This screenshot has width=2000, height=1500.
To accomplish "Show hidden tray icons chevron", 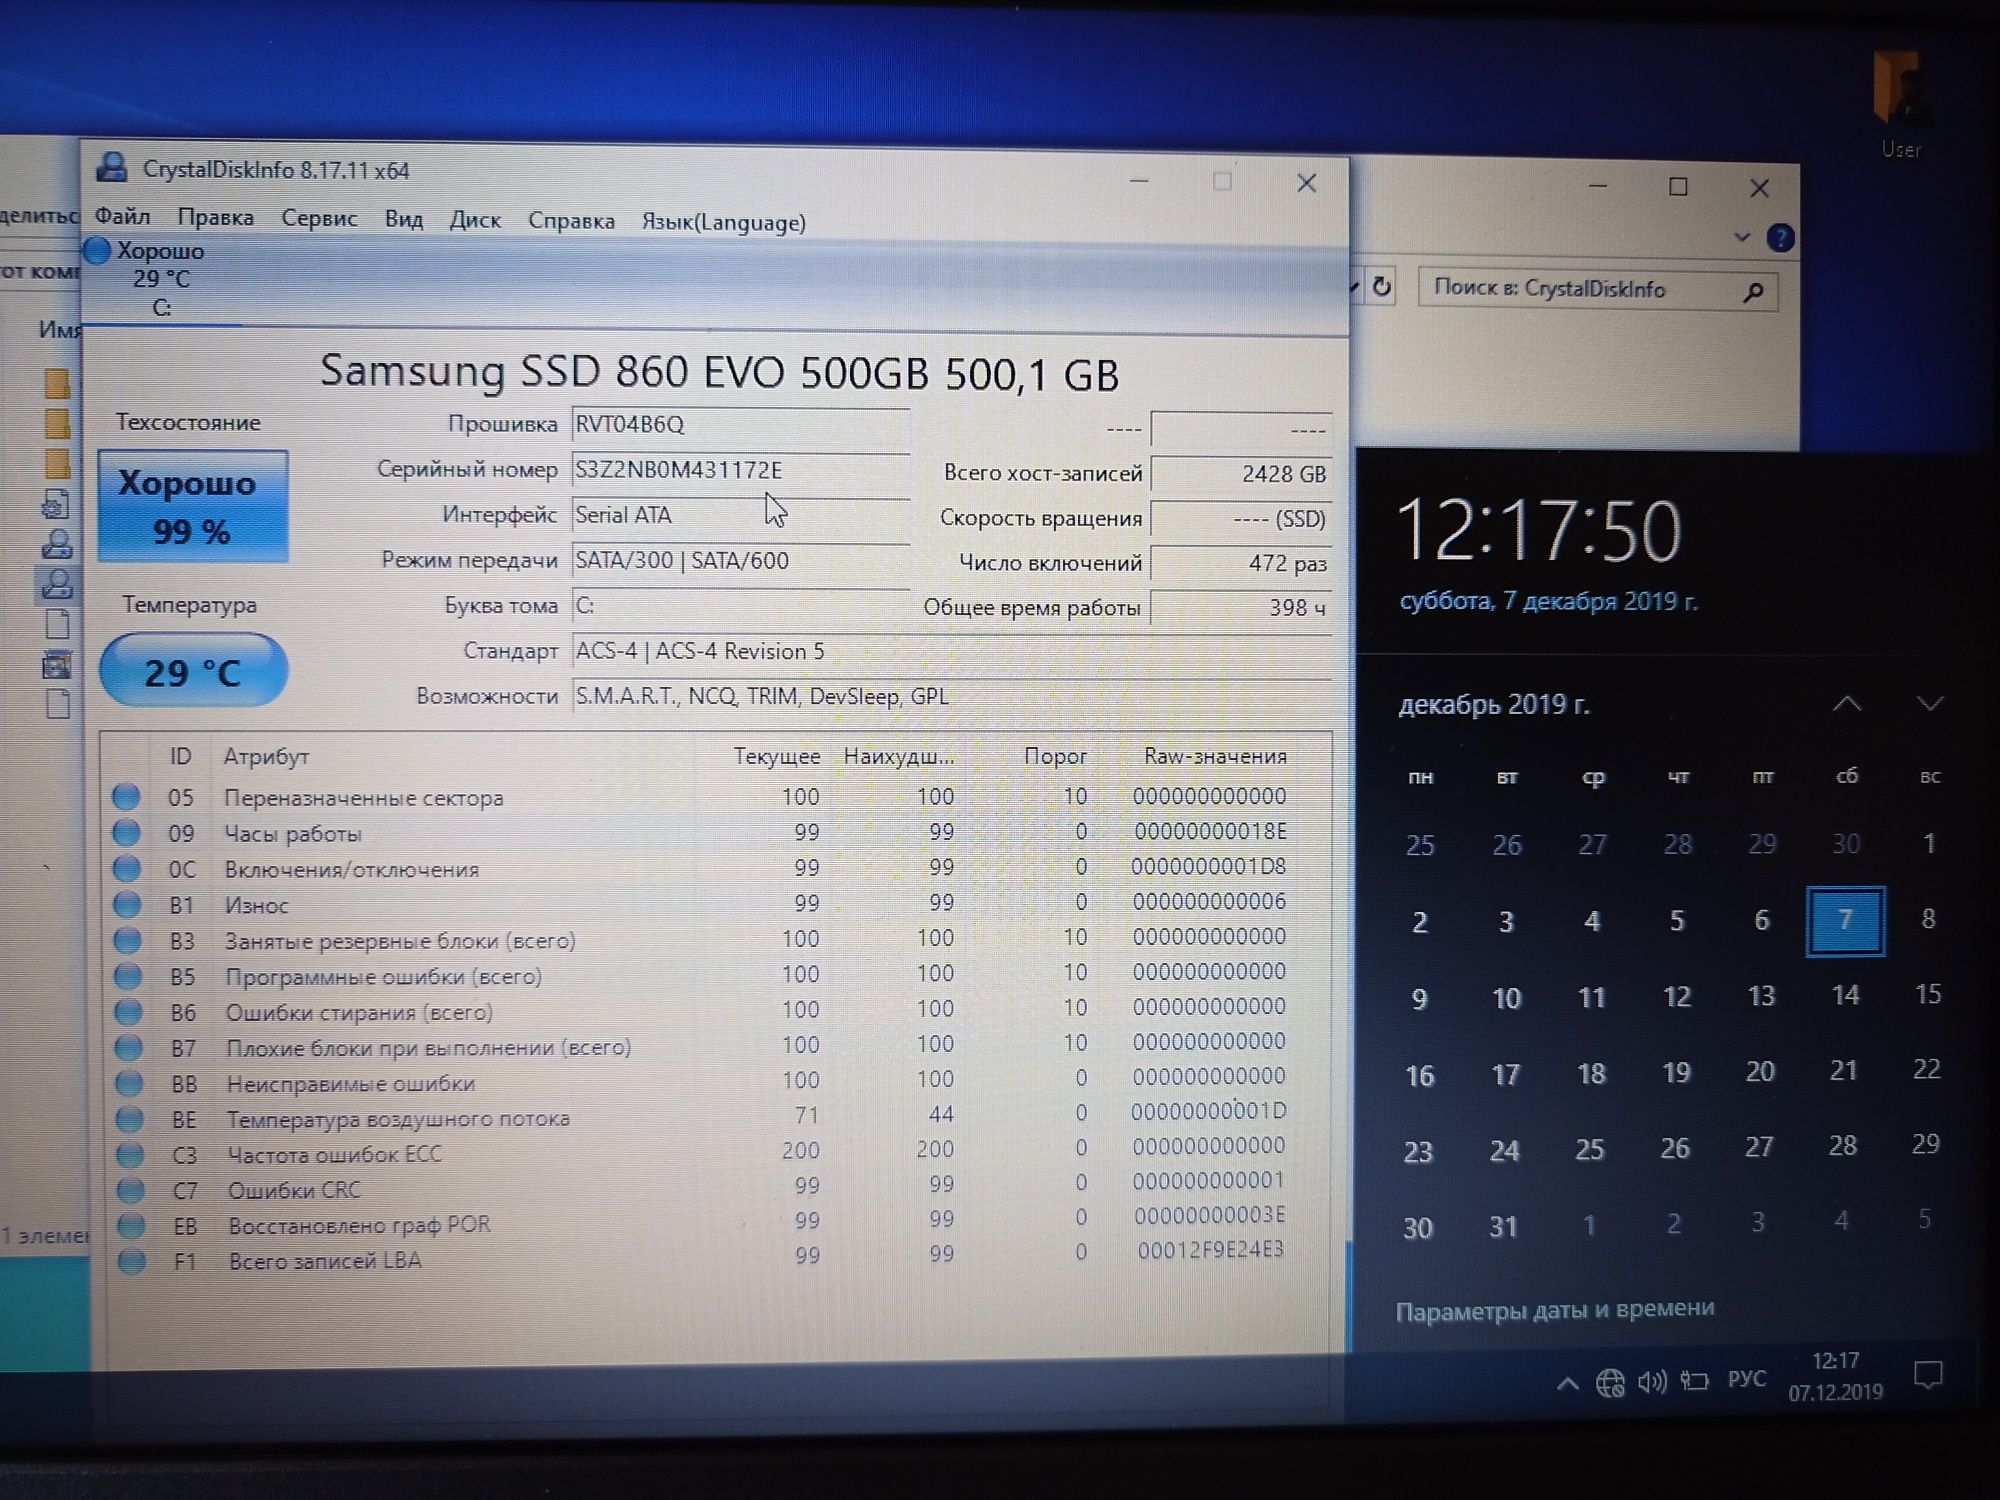I will 1567,1384.
